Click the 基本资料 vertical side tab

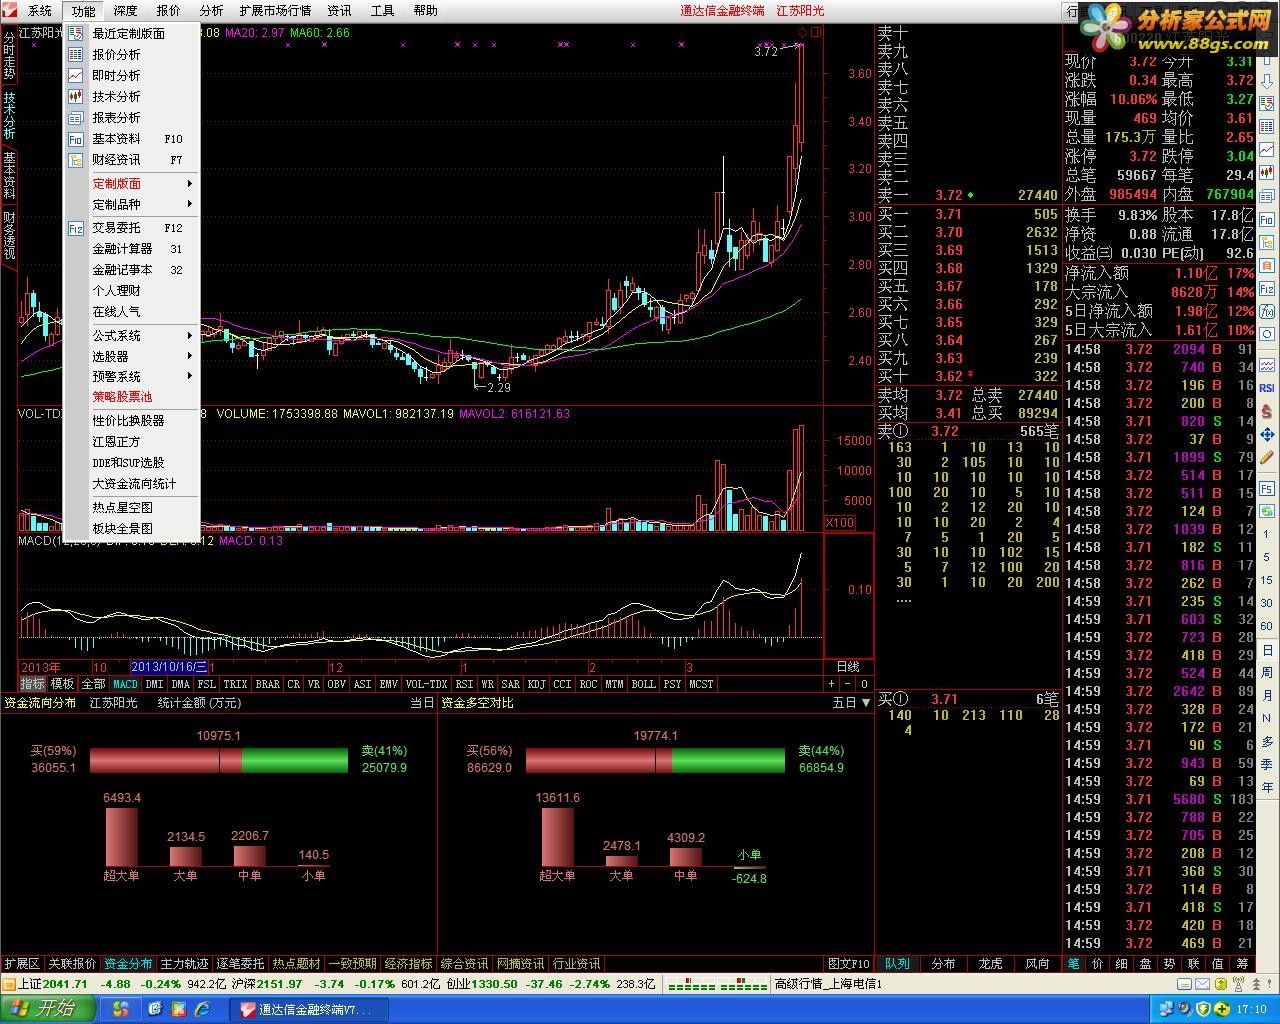click(x=9, y=174)
